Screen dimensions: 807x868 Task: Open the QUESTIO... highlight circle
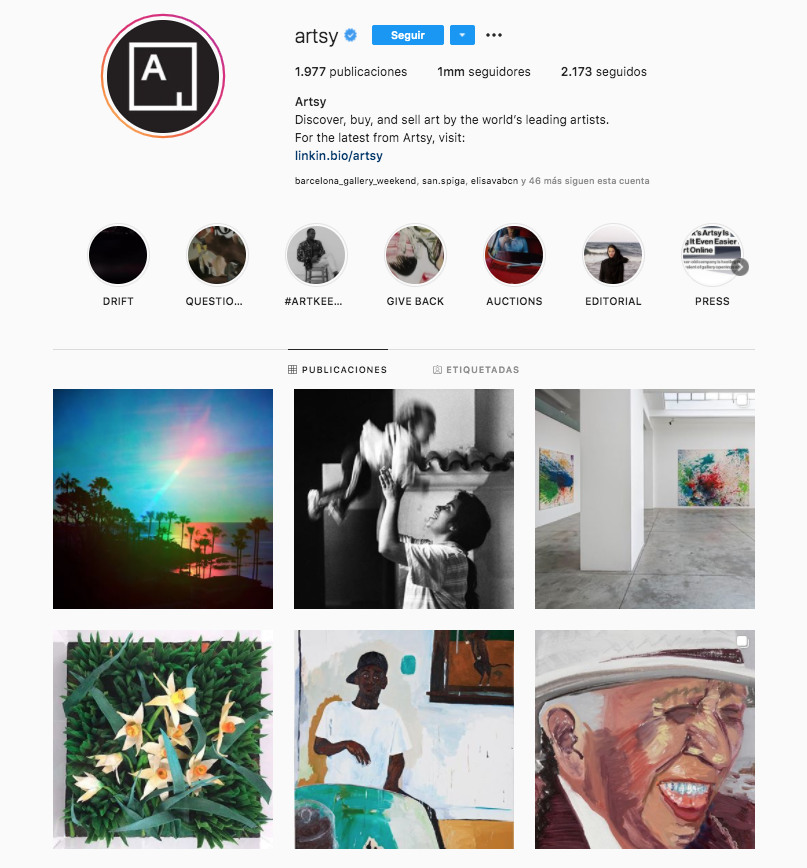217,255
